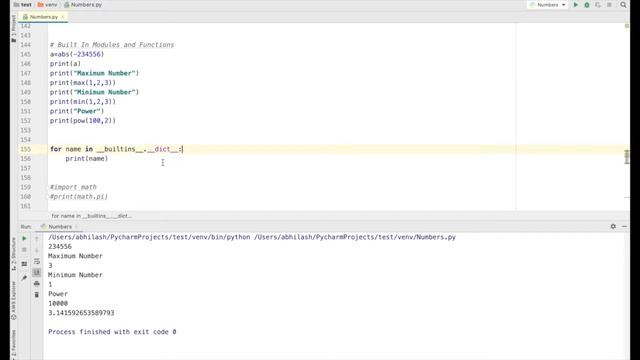
Task: Rerun Numbers from the Run panel
Action: pyautogui.click(x=24, y=238)
